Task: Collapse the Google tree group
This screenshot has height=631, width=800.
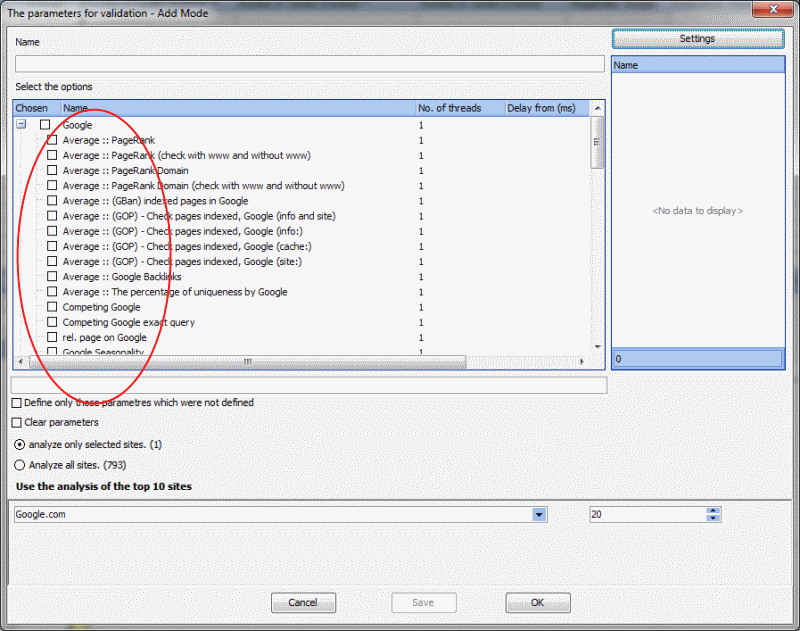Action: 21,125
